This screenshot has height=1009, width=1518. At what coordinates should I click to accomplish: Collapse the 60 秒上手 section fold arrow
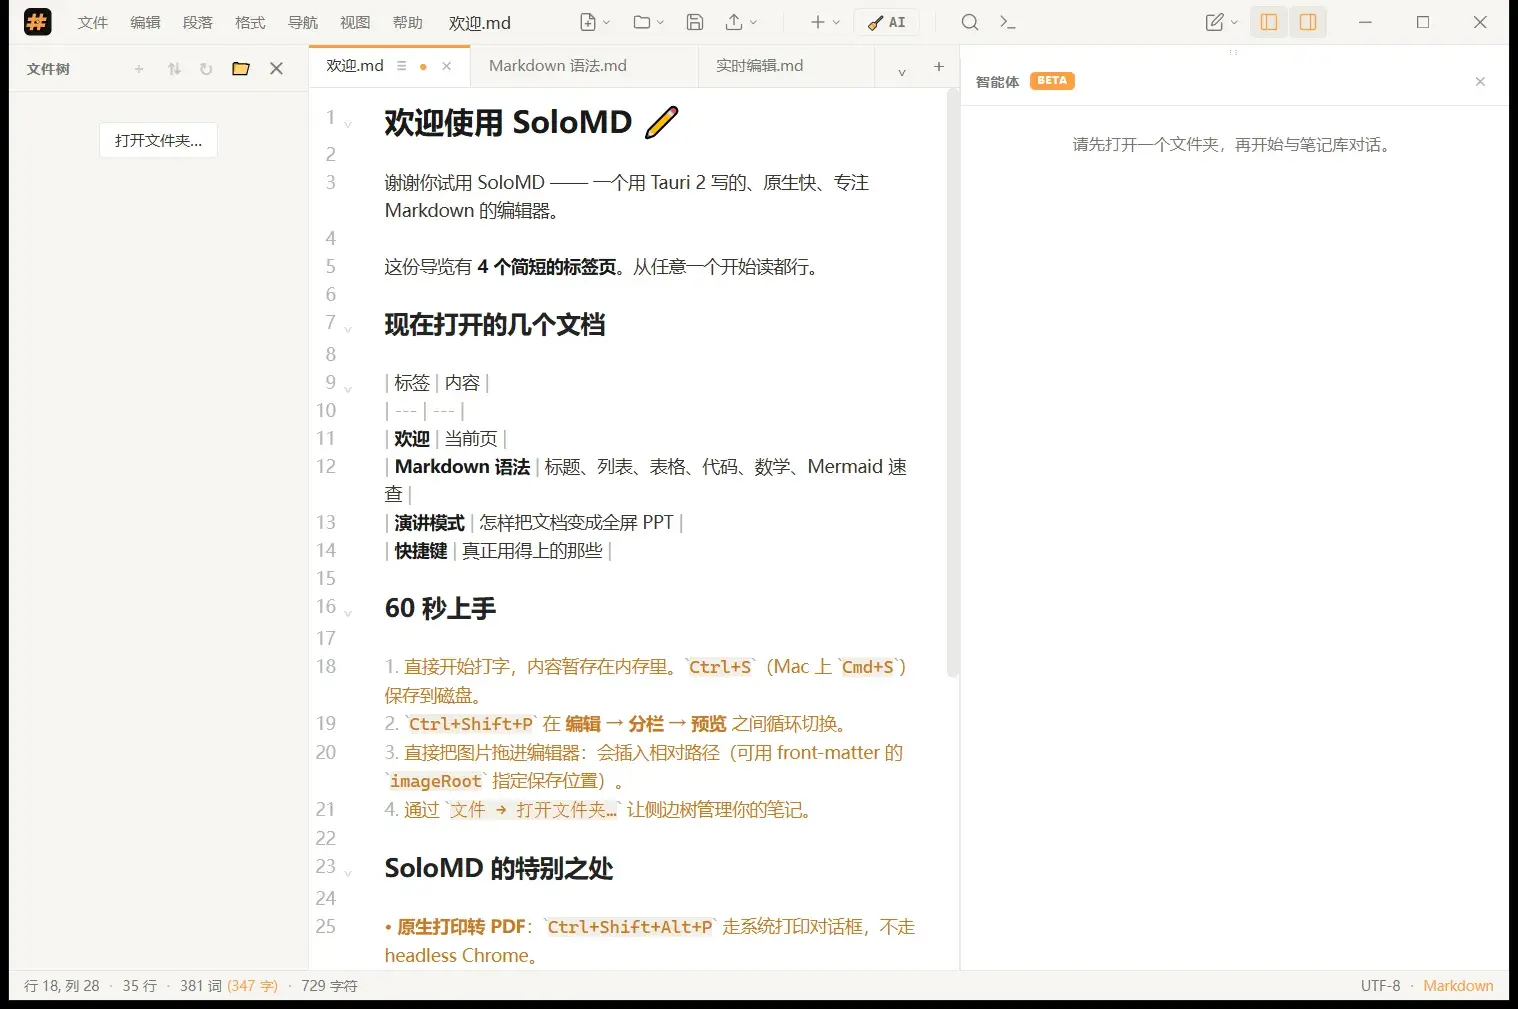(x=348, y=612)
